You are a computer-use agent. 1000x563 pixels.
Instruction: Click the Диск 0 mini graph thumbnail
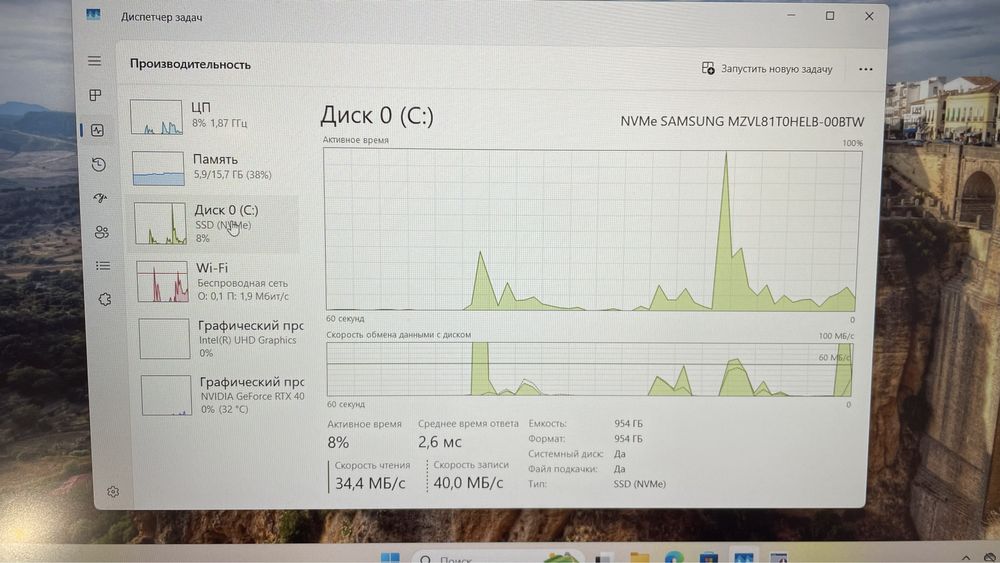point(160,224)
